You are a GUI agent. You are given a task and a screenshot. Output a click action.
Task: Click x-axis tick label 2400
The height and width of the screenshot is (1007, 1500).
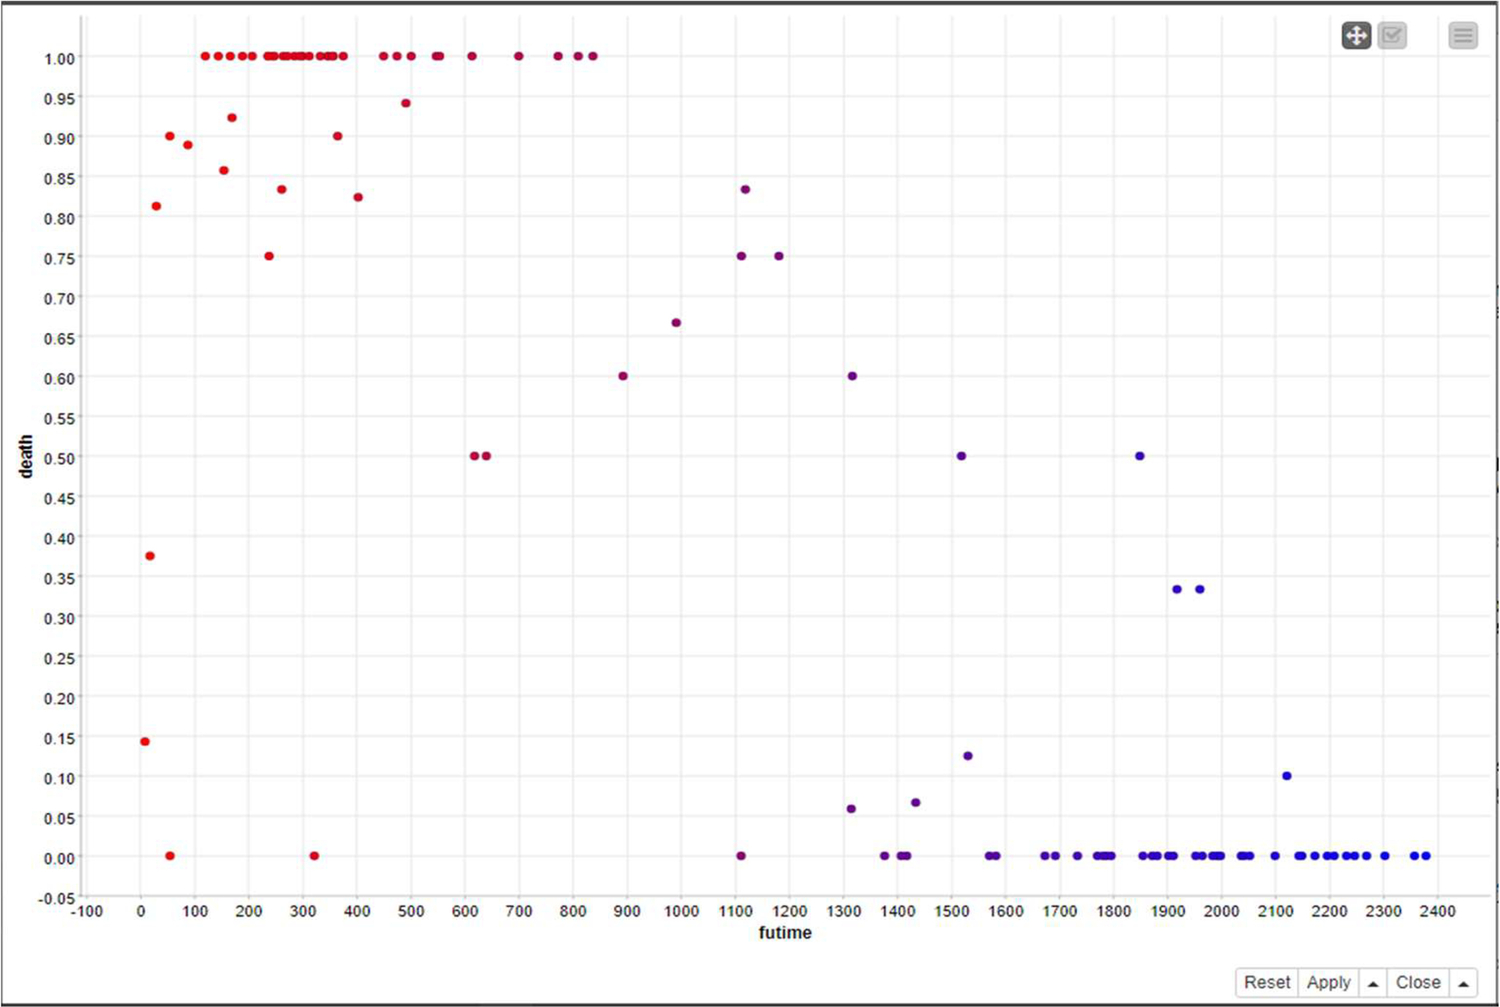pyautogui.click(x=1437, y=911)
